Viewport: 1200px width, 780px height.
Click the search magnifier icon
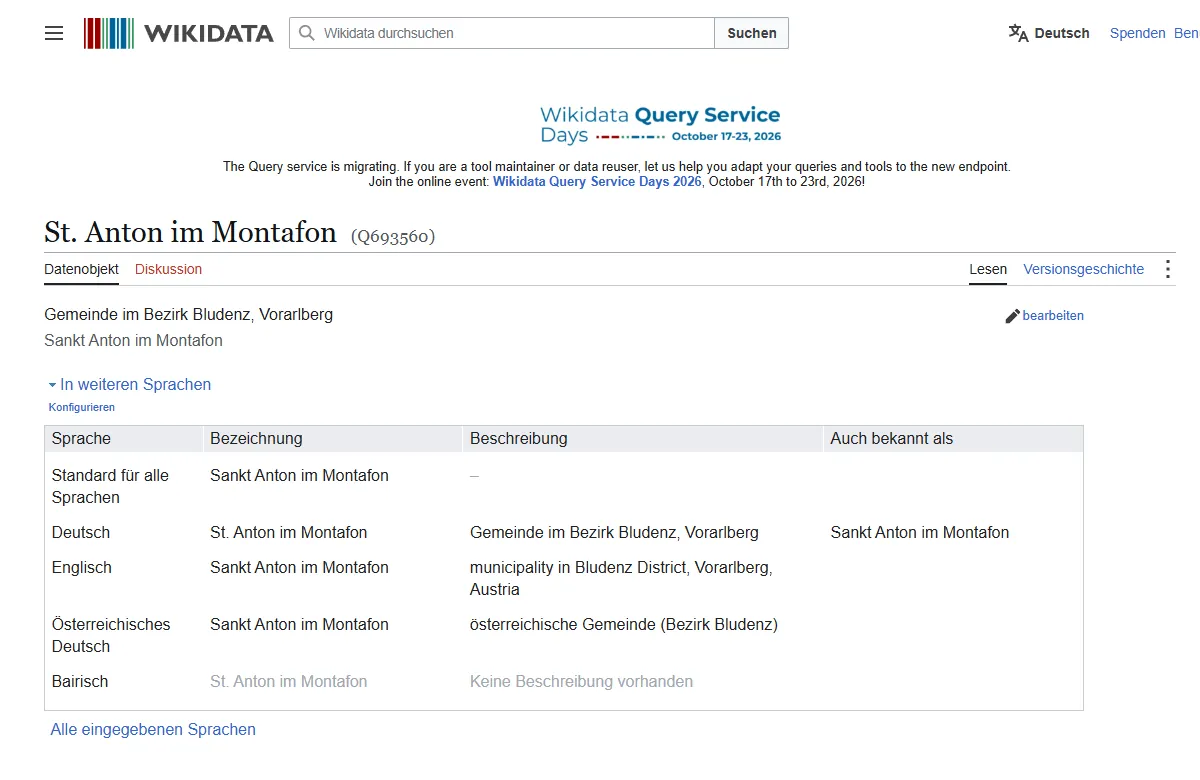307,33
